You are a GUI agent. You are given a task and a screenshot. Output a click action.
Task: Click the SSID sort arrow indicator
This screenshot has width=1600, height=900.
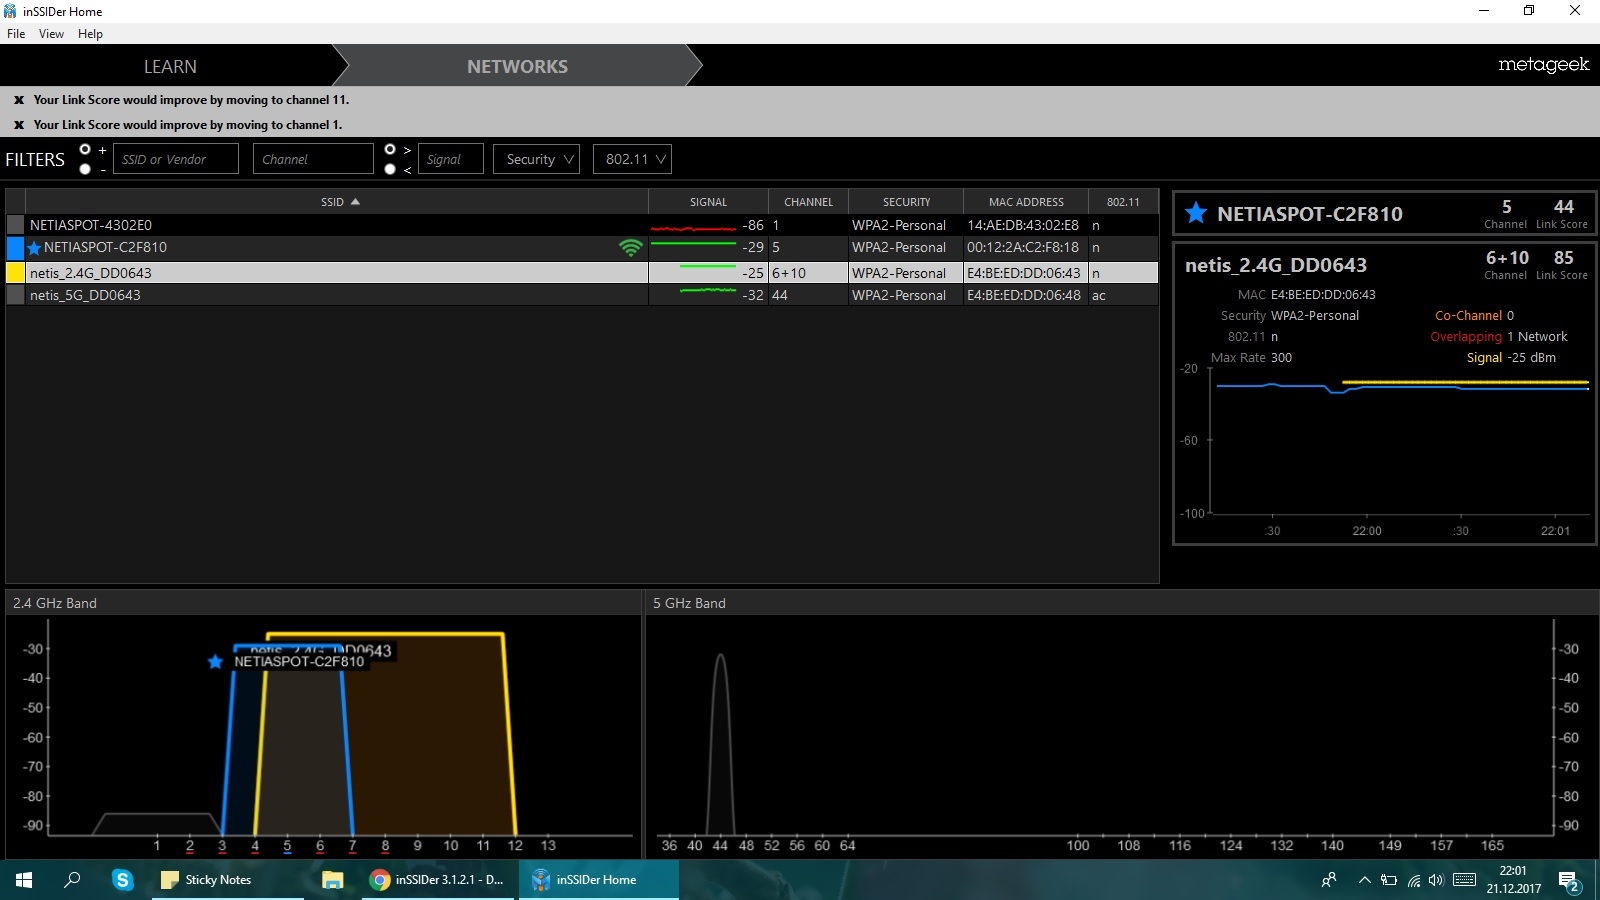pos(355,202)
